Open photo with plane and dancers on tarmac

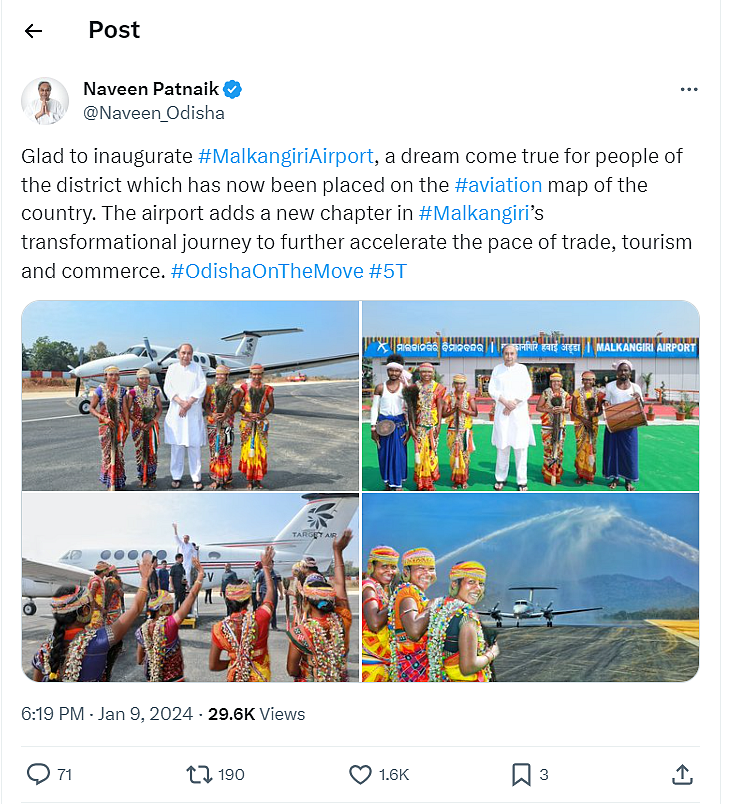190,395
